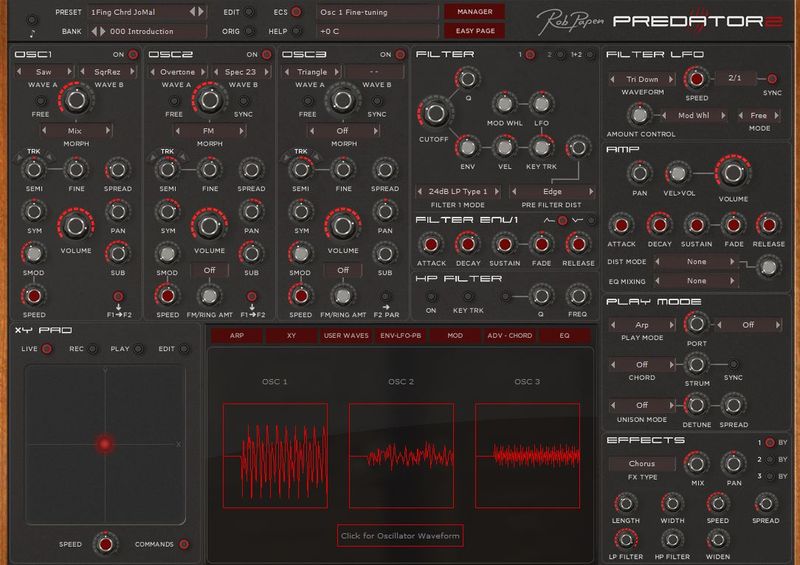Open the ADV - CHORD tab

[x=509, y=336]
